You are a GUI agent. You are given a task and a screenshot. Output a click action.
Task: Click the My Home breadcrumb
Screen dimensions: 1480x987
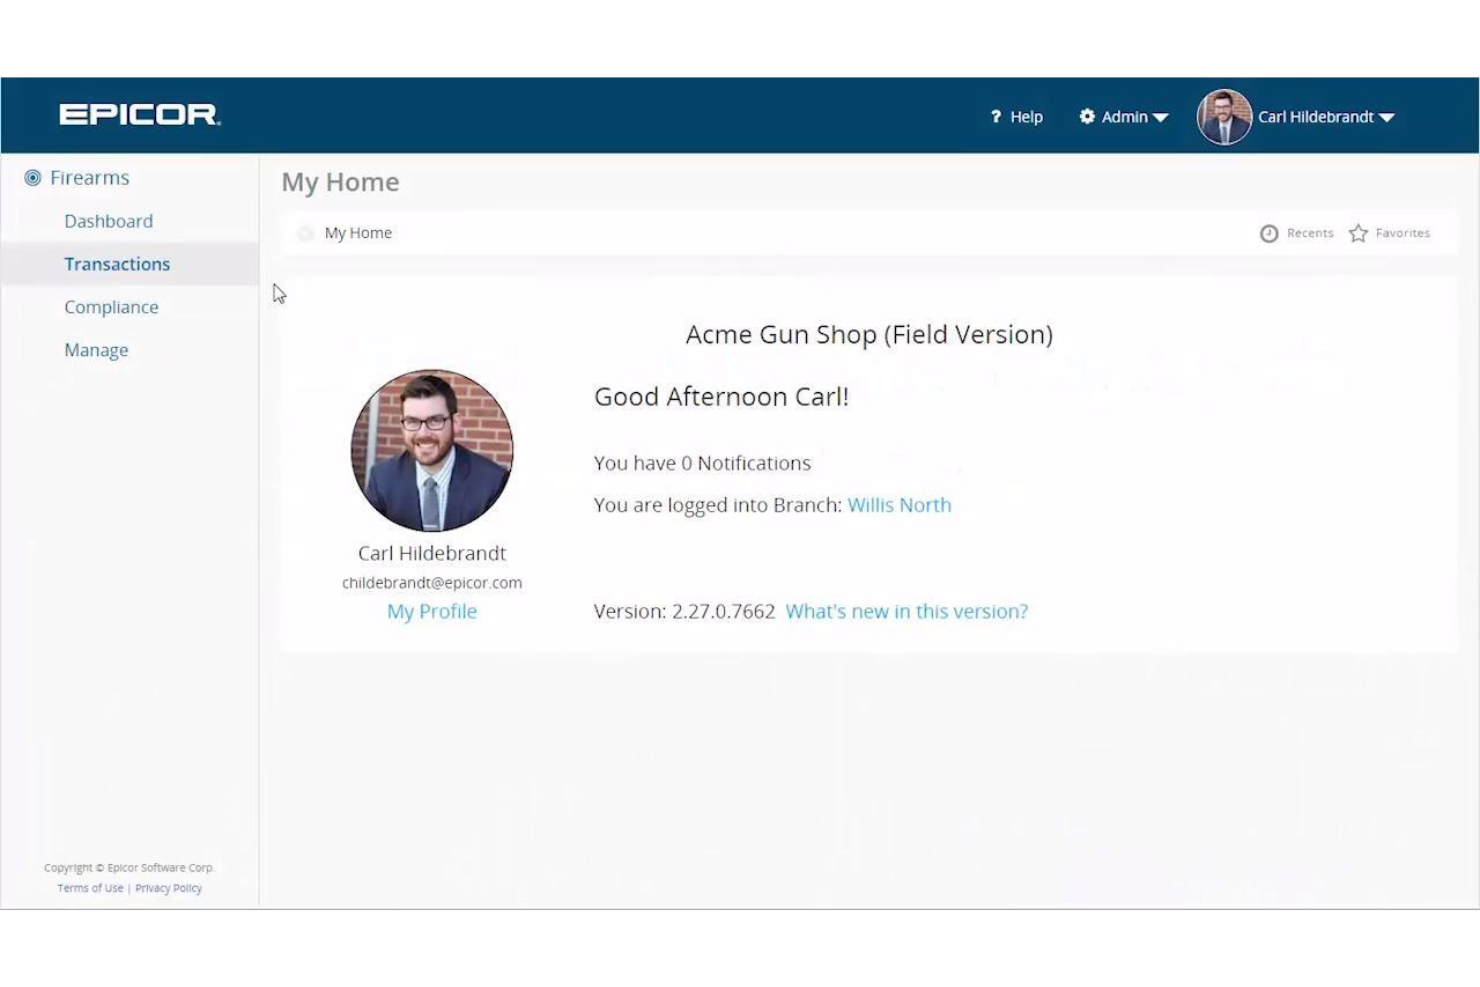pos(358,233)
